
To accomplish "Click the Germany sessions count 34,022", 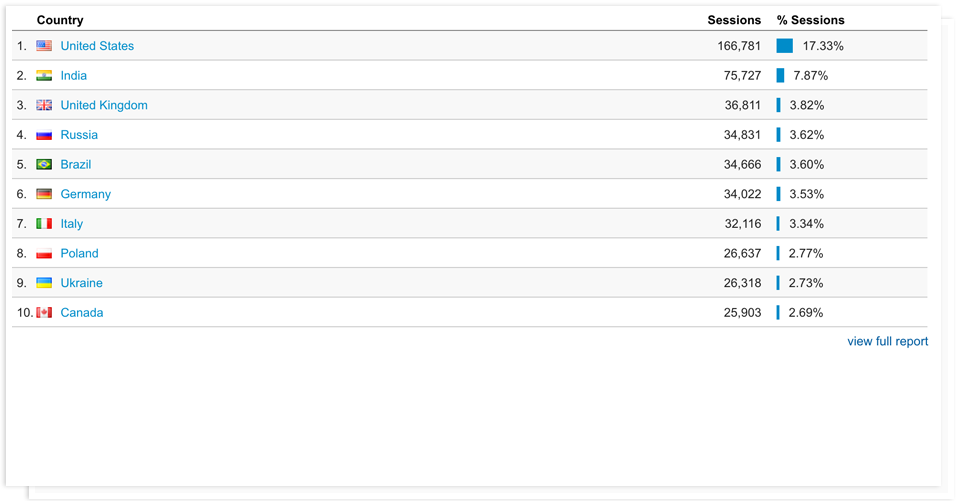I will 742,194.
